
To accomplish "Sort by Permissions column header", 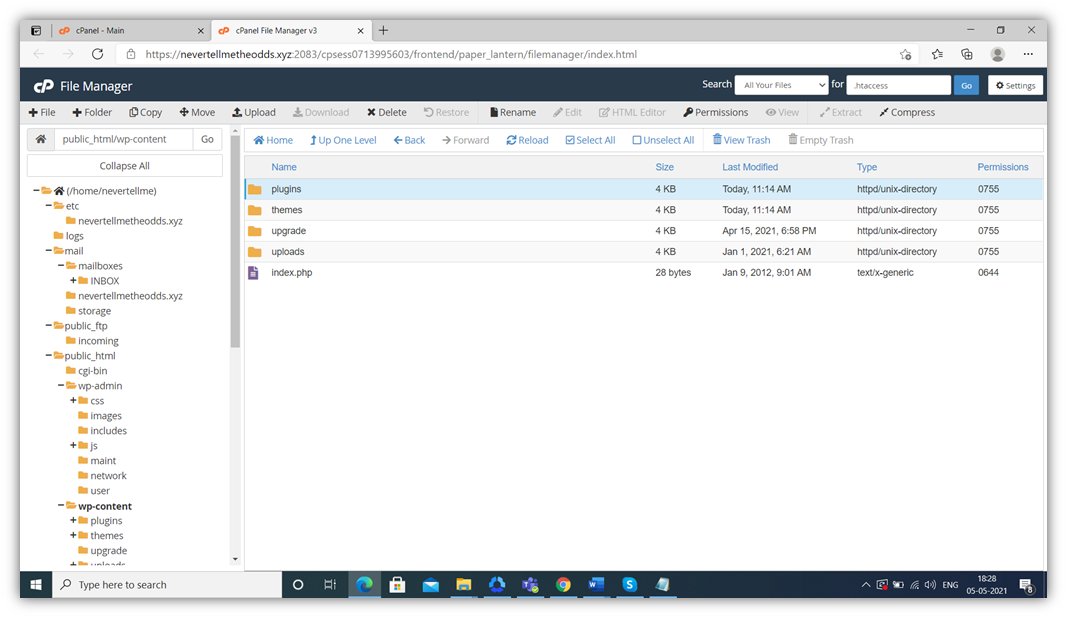I will [x=1002, y=167].
